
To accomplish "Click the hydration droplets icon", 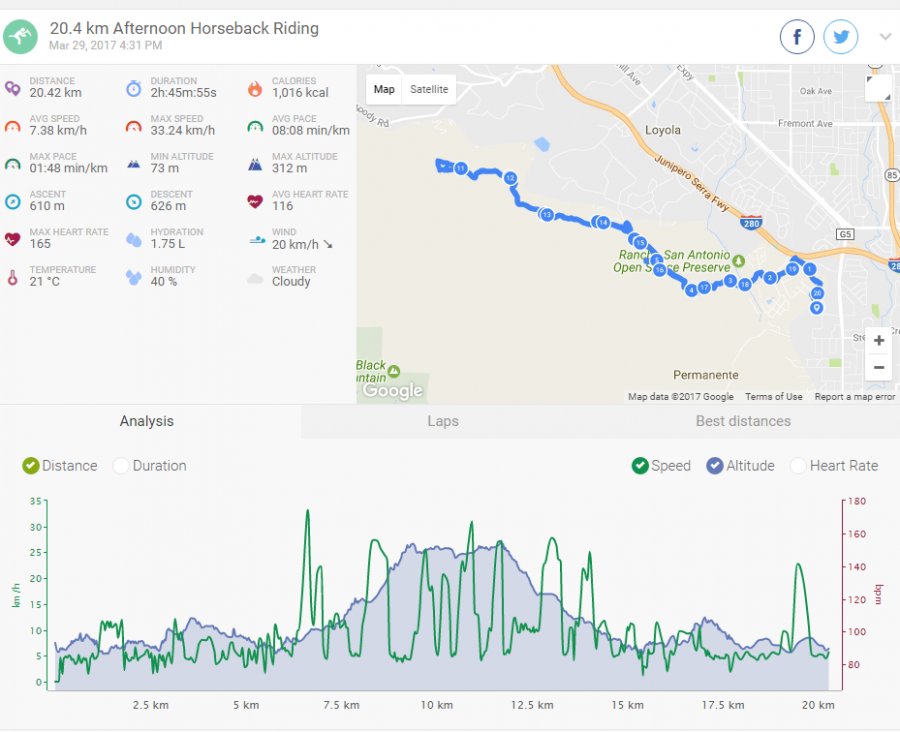I will coord(134,239).
